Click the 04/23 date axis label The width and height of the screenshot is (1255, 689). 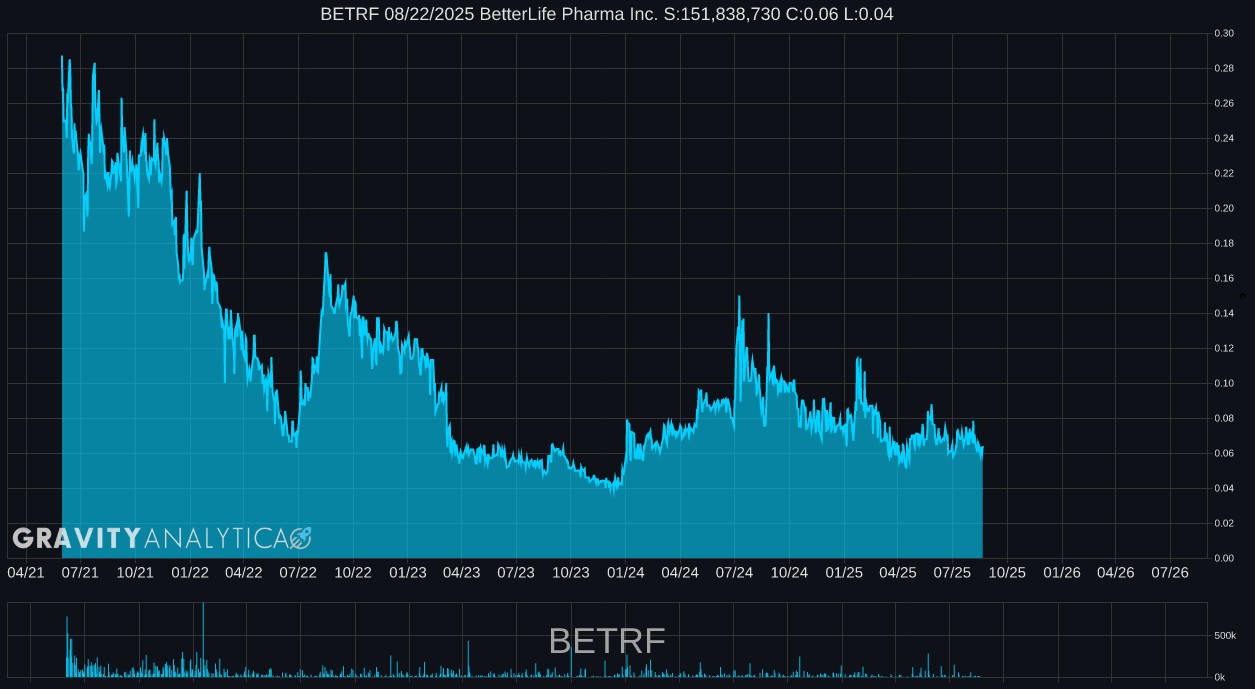point(461,573)
